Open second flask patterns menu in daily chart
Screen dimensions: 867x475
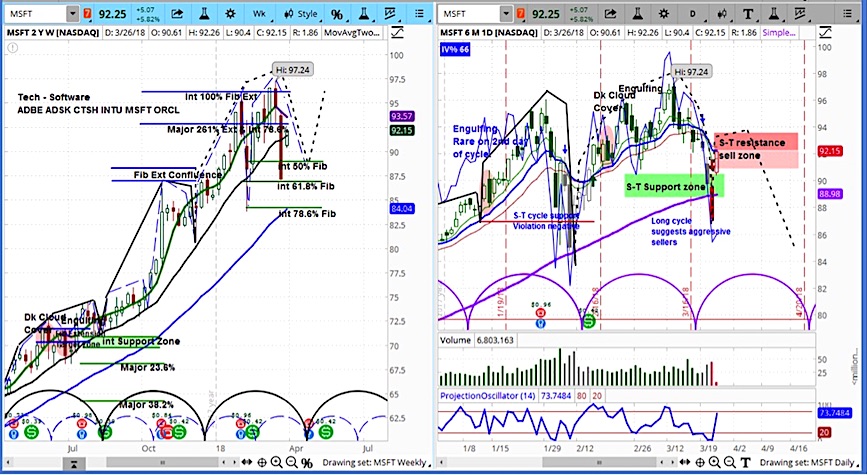[775, 14]
